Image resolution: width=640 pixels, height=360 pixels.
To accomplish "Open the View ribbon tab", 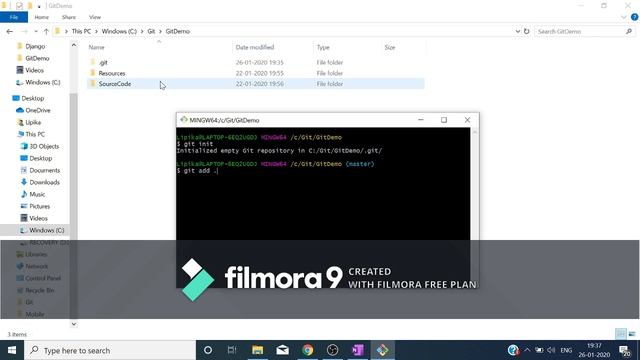I will [95, 17].
